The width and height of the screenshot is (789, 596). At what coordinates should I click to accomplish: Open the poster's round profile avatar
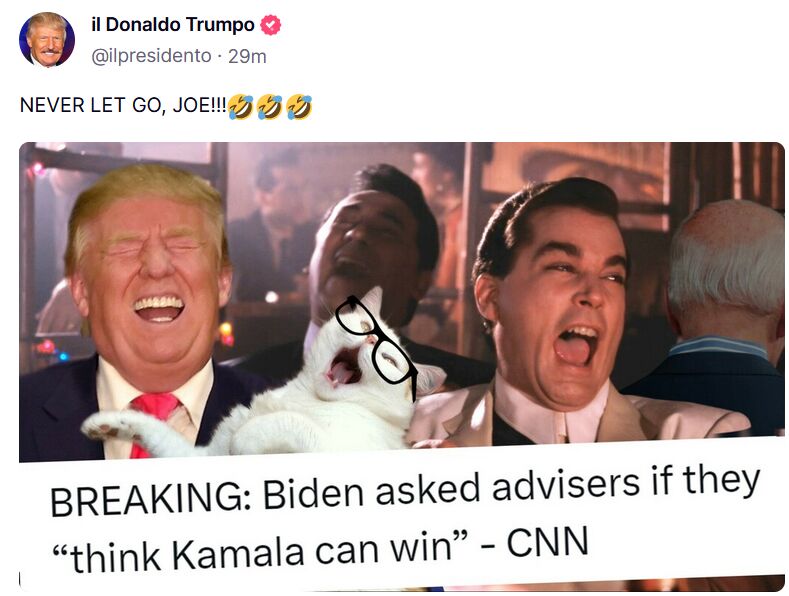pos(47,39)
